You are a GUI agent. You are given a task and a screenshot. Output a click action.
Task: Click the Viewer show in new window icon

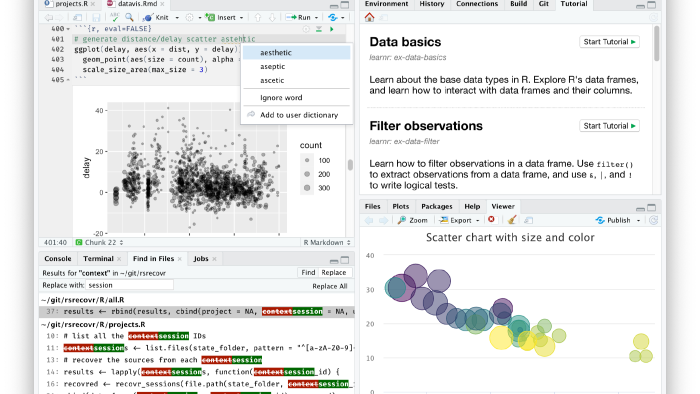click(x=529, y=220)
